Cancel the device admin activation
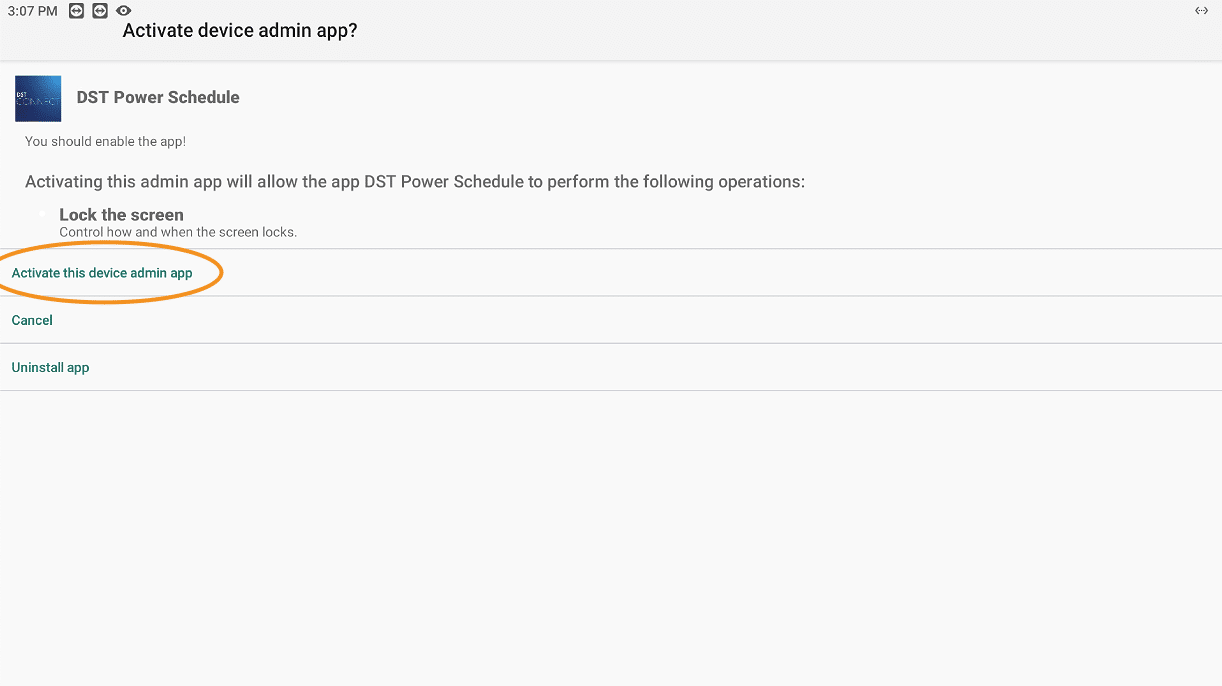The image size is (1222, 686). click(32, 320)
